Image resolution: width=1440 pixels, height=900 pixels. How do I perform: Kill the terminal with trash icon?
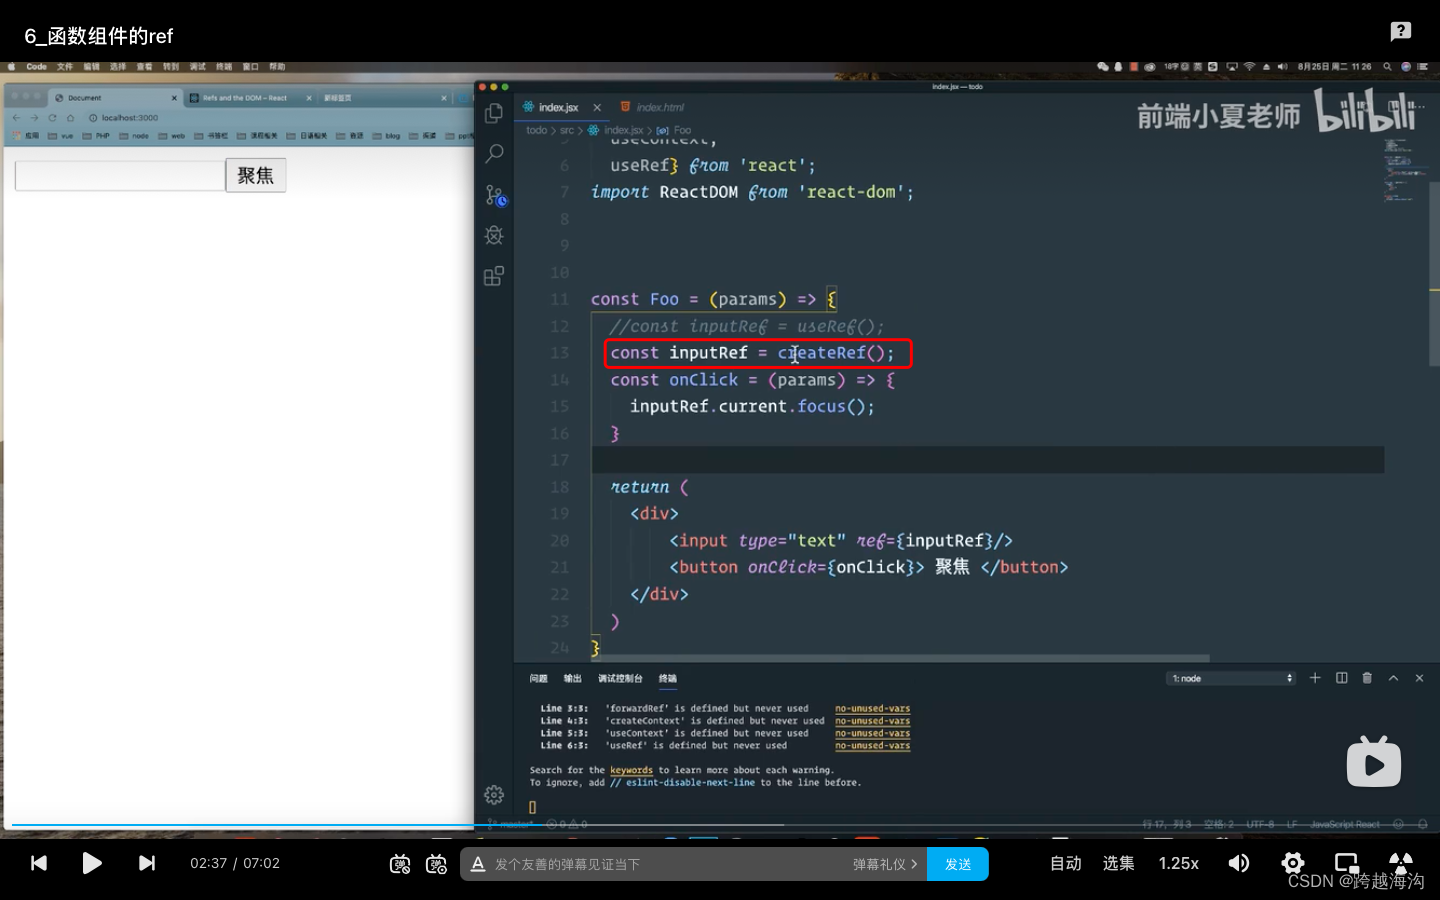(1367, 678)
